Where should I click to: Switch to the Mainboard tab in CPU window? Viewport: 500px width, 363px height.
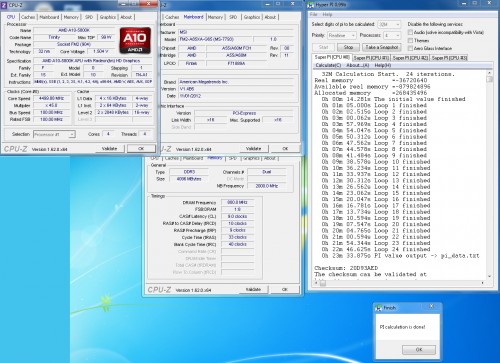[49, 17]
